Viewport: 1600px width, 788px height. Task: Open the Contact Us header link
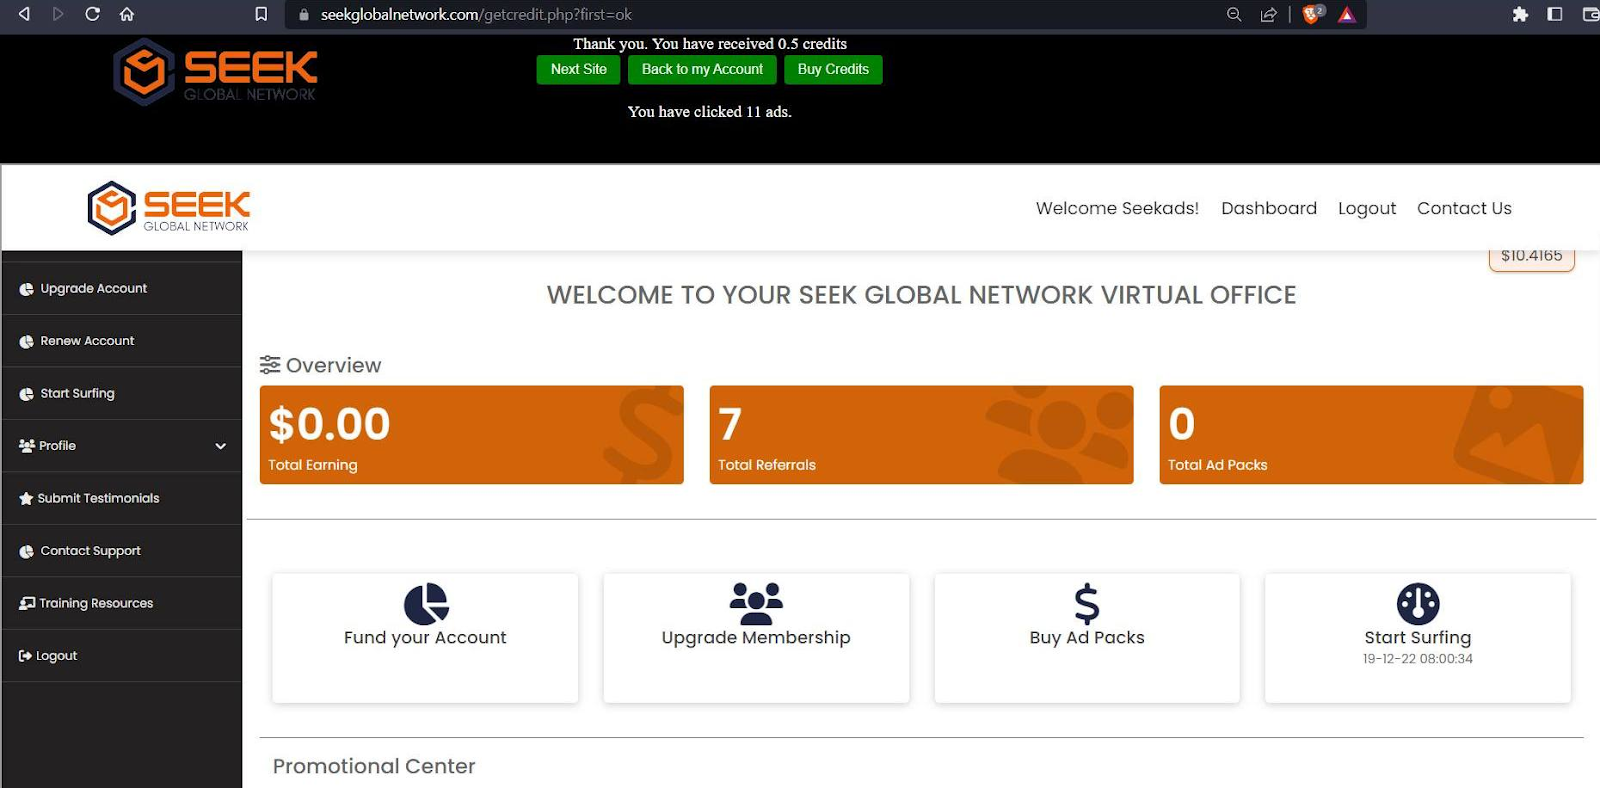[x=1464, y=208]
